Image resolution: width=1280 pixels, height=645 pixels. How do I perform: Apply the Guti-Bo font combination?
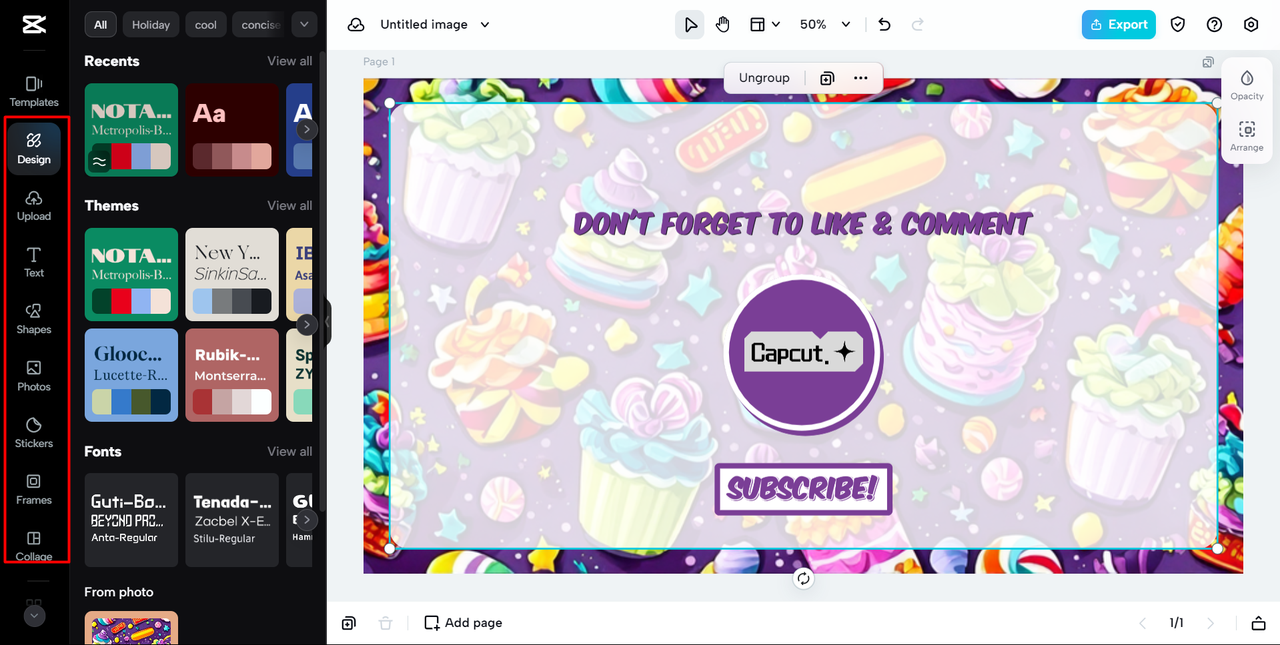click(x=131, y=520)
